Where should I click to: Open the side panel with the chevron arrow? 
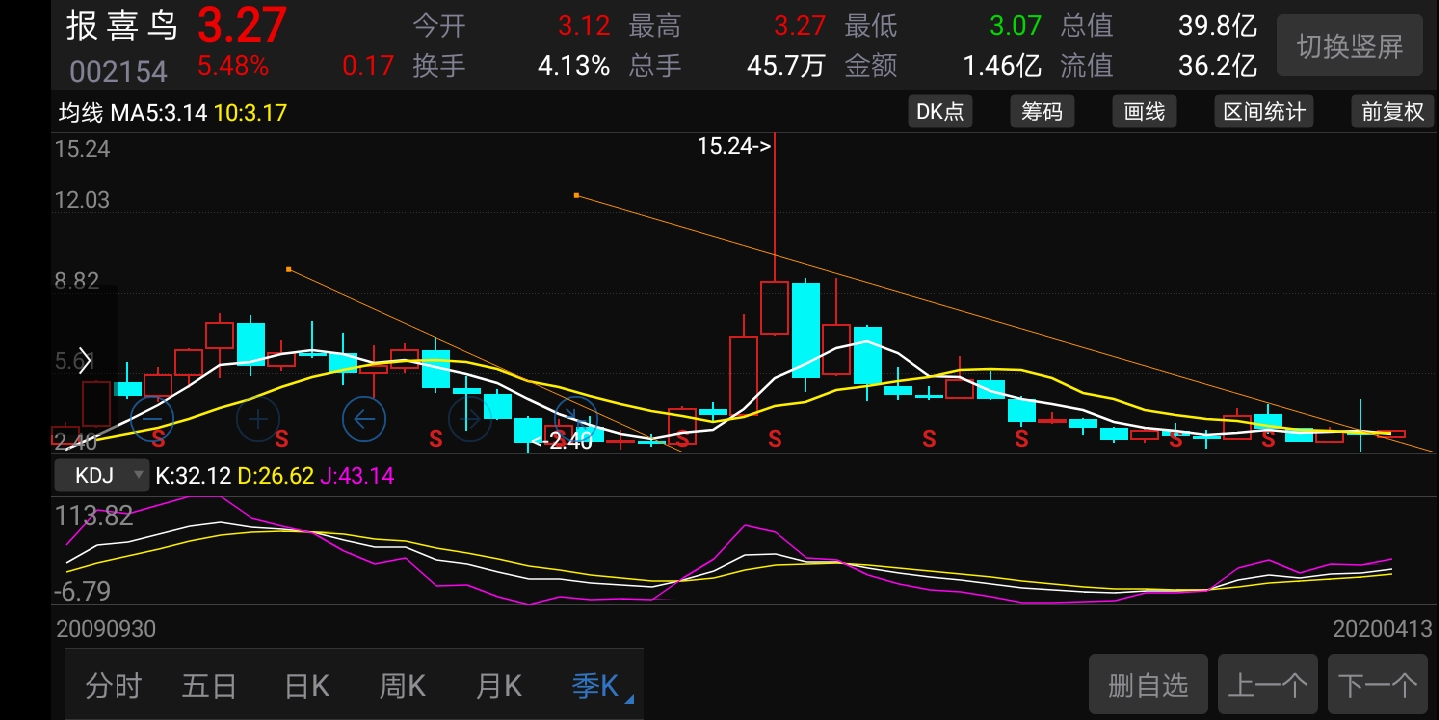85,360
